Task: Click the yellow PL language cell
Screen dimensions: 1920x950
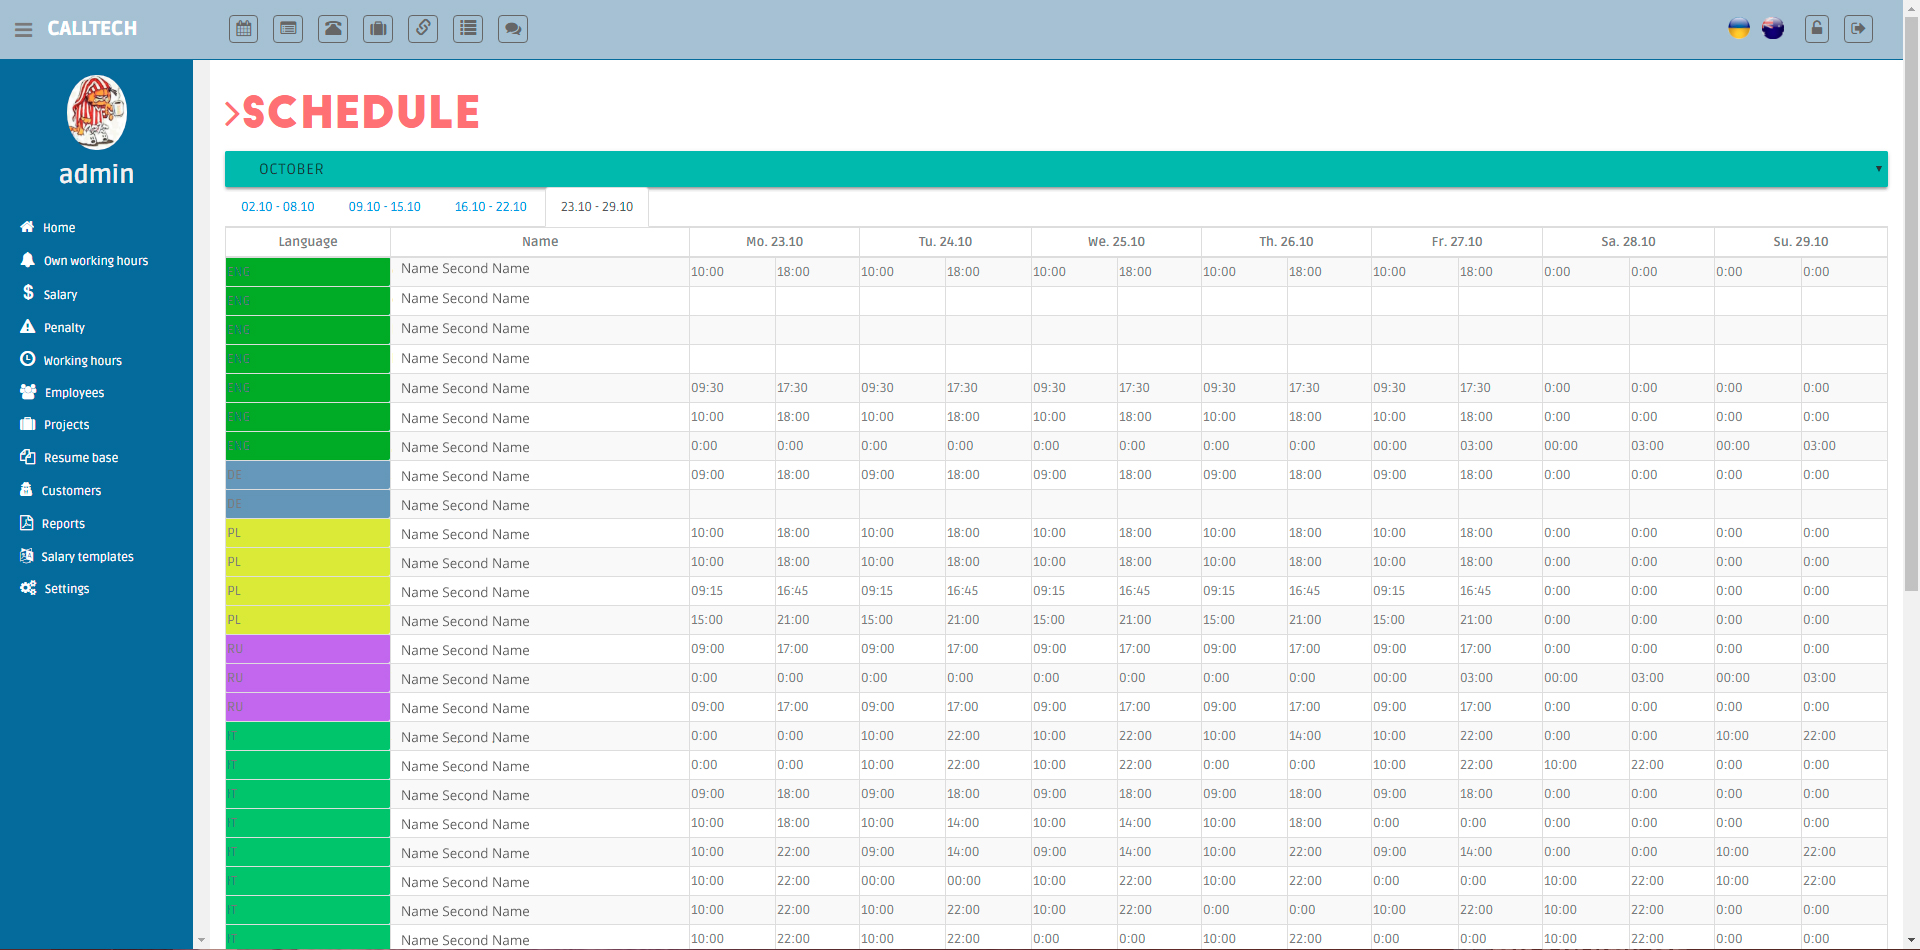Action: click(x=308, y=534)
